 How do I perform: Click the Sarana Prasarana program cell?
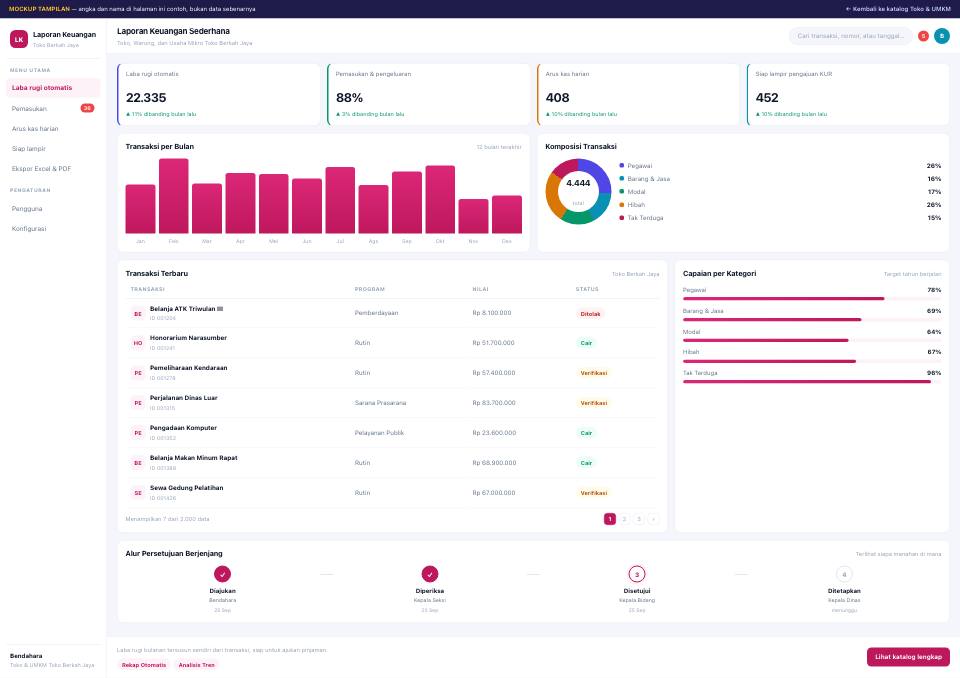tap(380, 403)
